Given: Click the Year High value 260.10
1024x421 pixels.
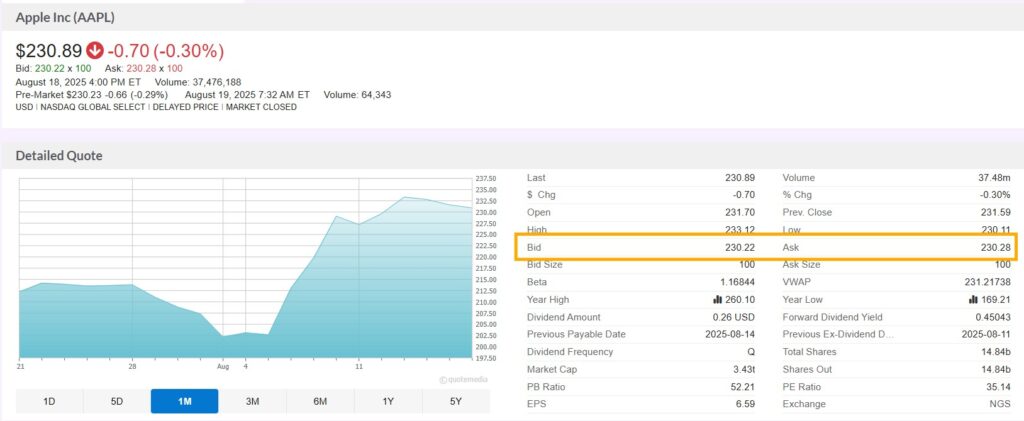Looking at the screenshot, I should 740,300.
